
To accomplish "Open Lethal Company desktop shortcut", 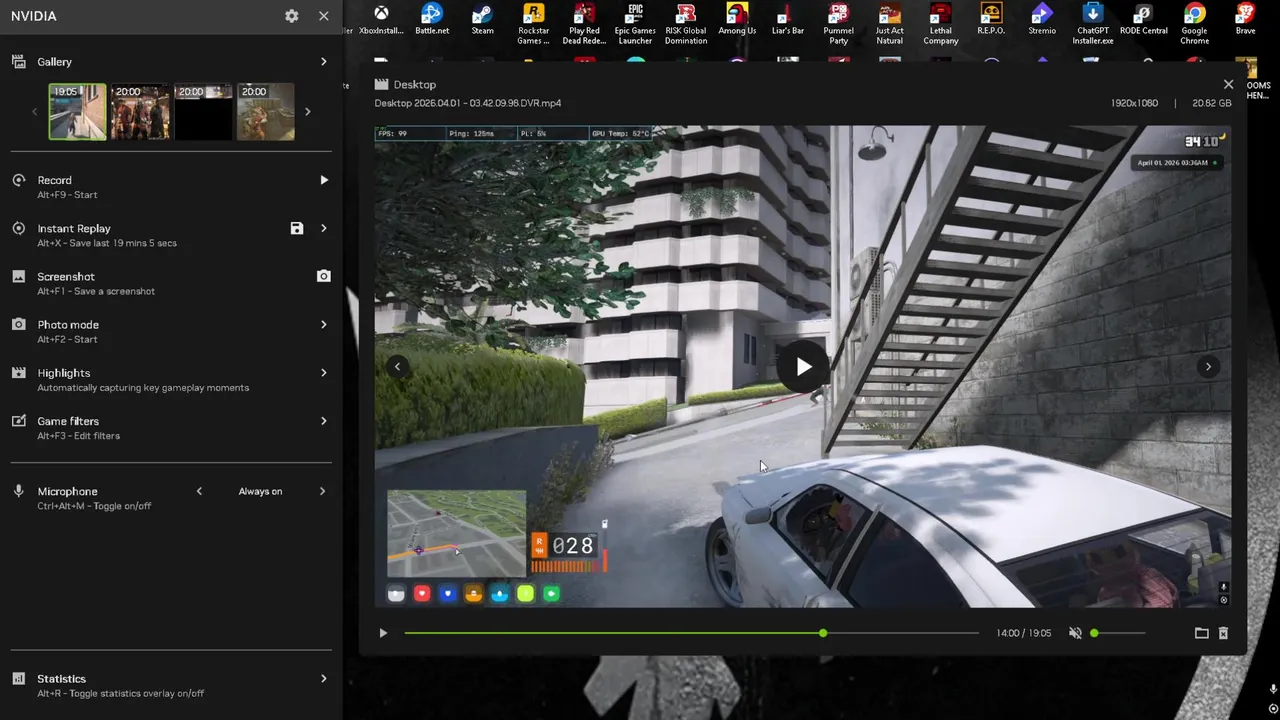I will coord(941,24).
